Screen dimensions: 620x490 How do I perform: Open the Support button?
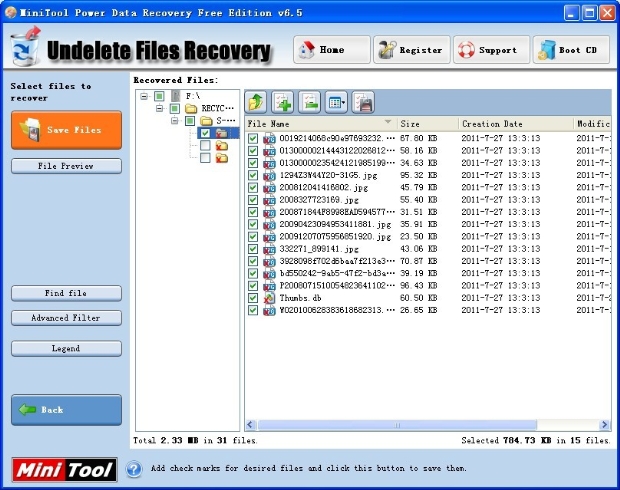(x=491, y=50)
